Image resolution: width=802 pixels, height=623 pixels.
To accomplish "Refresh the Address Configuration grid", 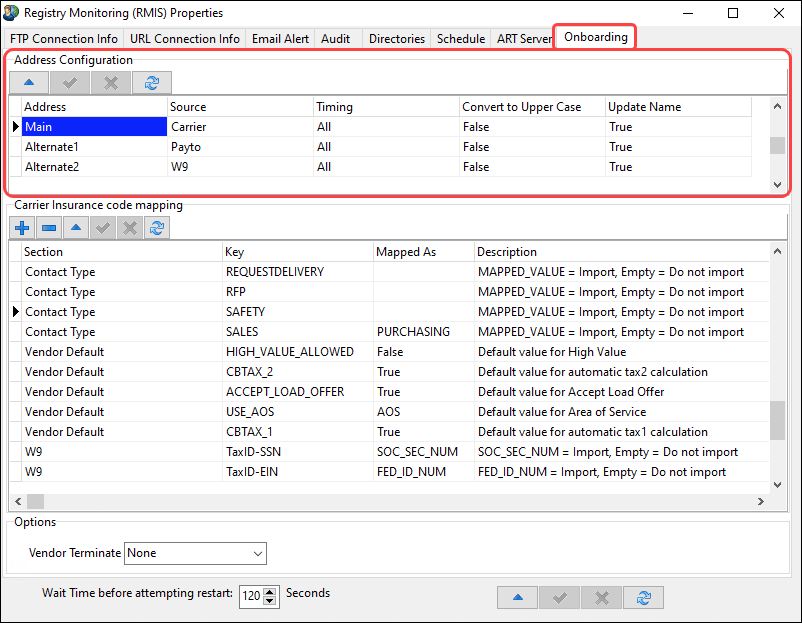I will tap(151, 83).
